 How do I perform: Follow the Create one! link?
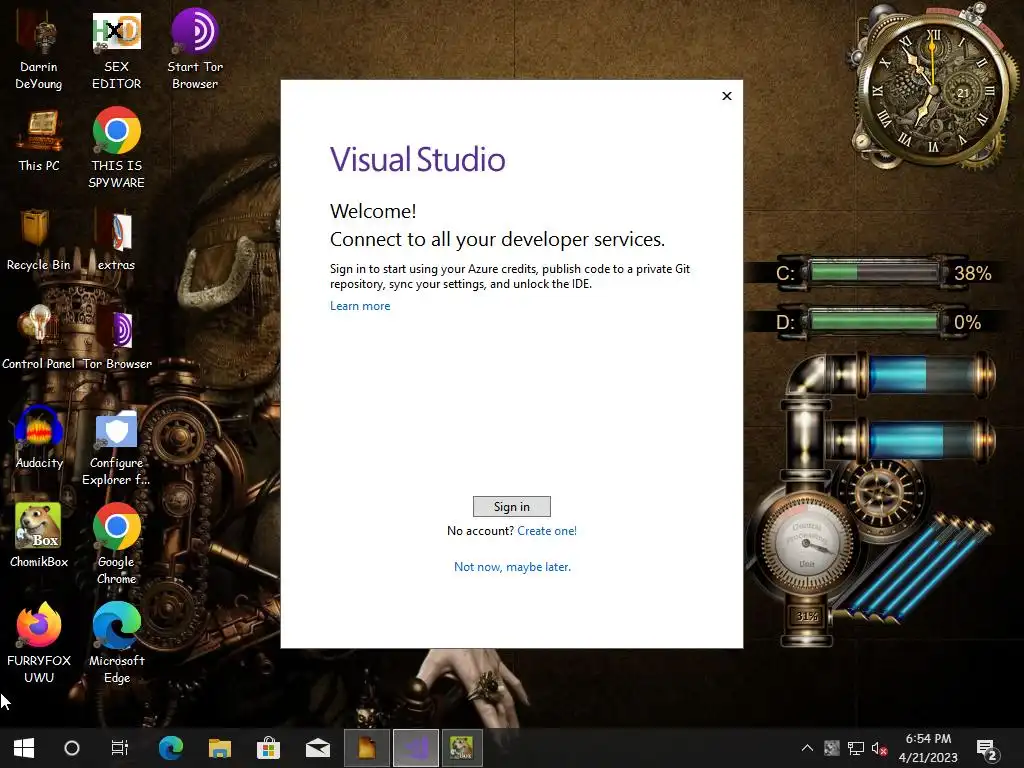click(x=547, y=531)
